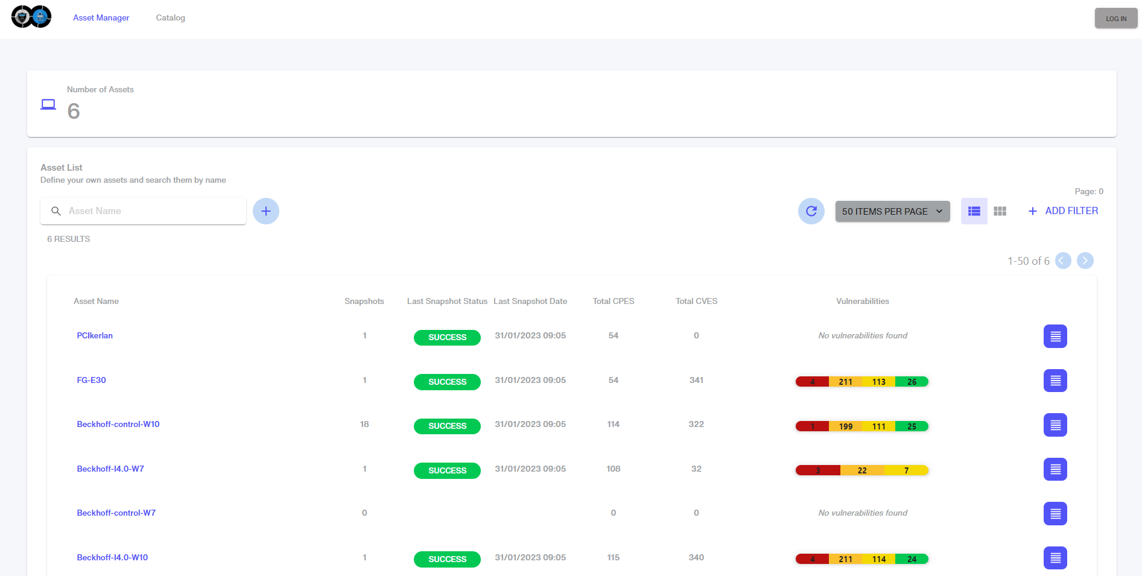Image resolution: width=1142 pixels, height=576 pixels.
Task: Click the laptop icon beside Number of Assets
Action: pyautogui.click(x=48, y=105)
